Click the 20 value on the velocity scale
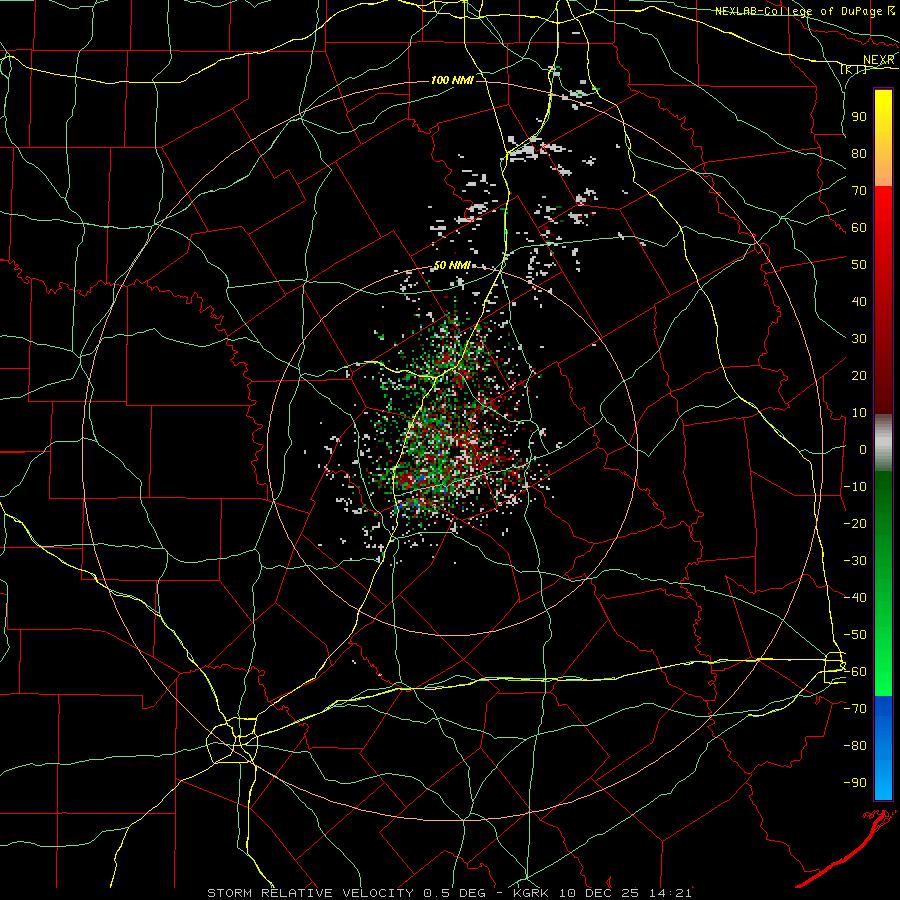The height and width of the screenshot is (900, 900). (x=859, y=375)
